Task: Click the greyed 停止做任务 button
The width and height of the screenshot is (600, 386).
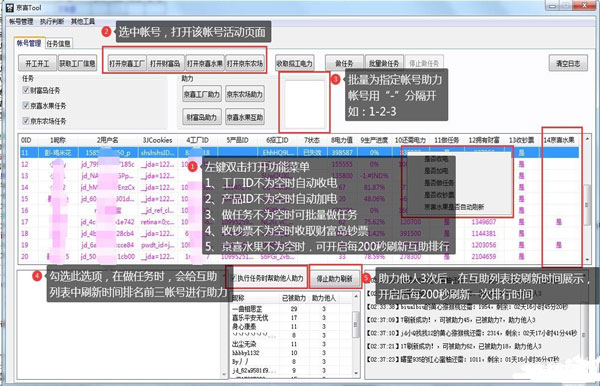Action: pos(424,64)
